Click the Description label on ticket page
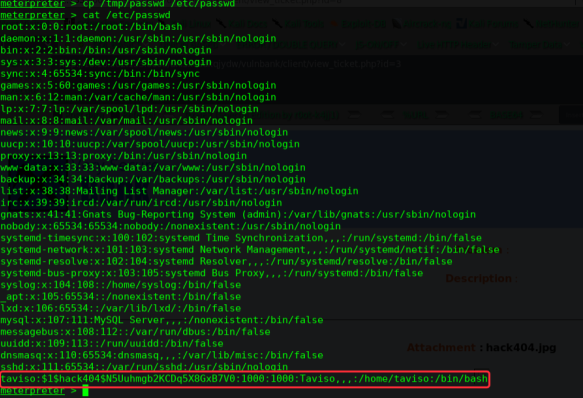 tap(479, 279)
